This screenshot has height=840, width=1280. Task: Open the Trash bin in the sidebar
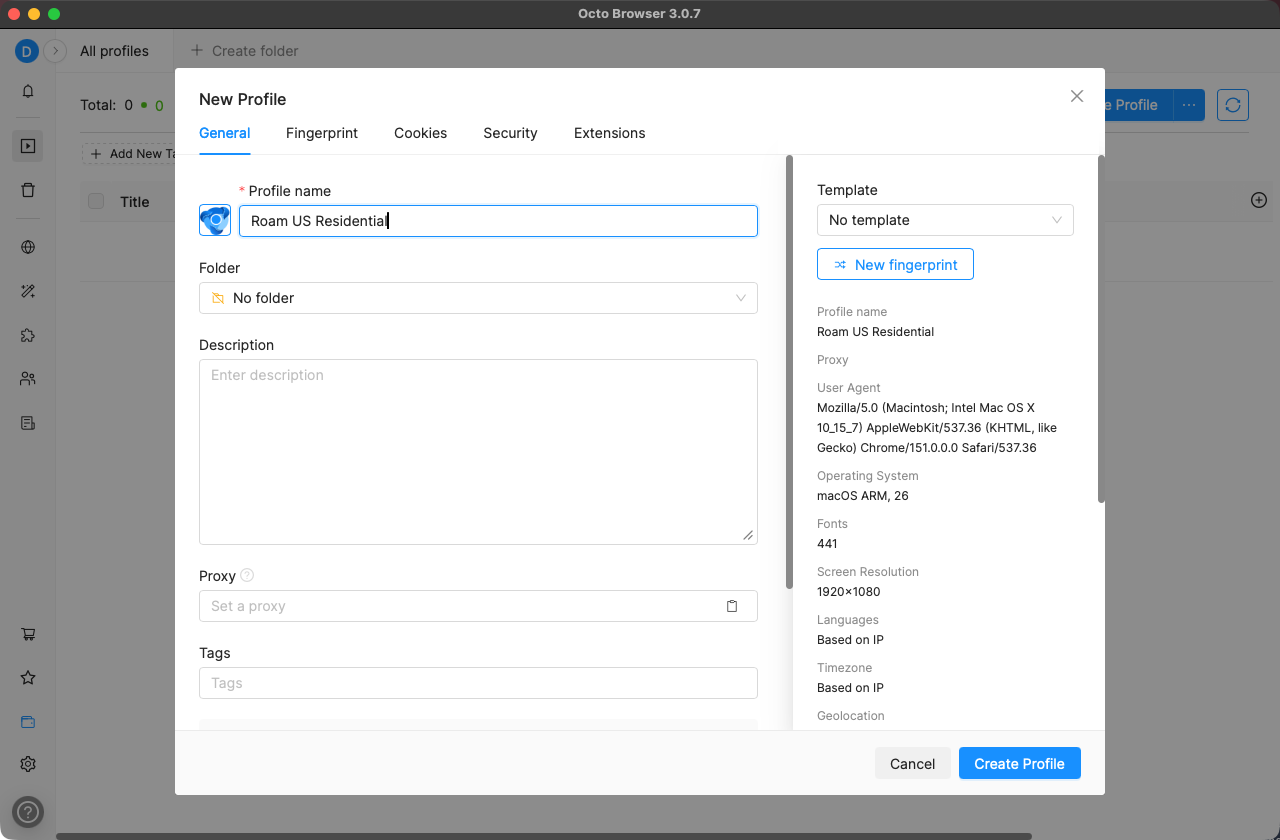click(x=28, y=190)
